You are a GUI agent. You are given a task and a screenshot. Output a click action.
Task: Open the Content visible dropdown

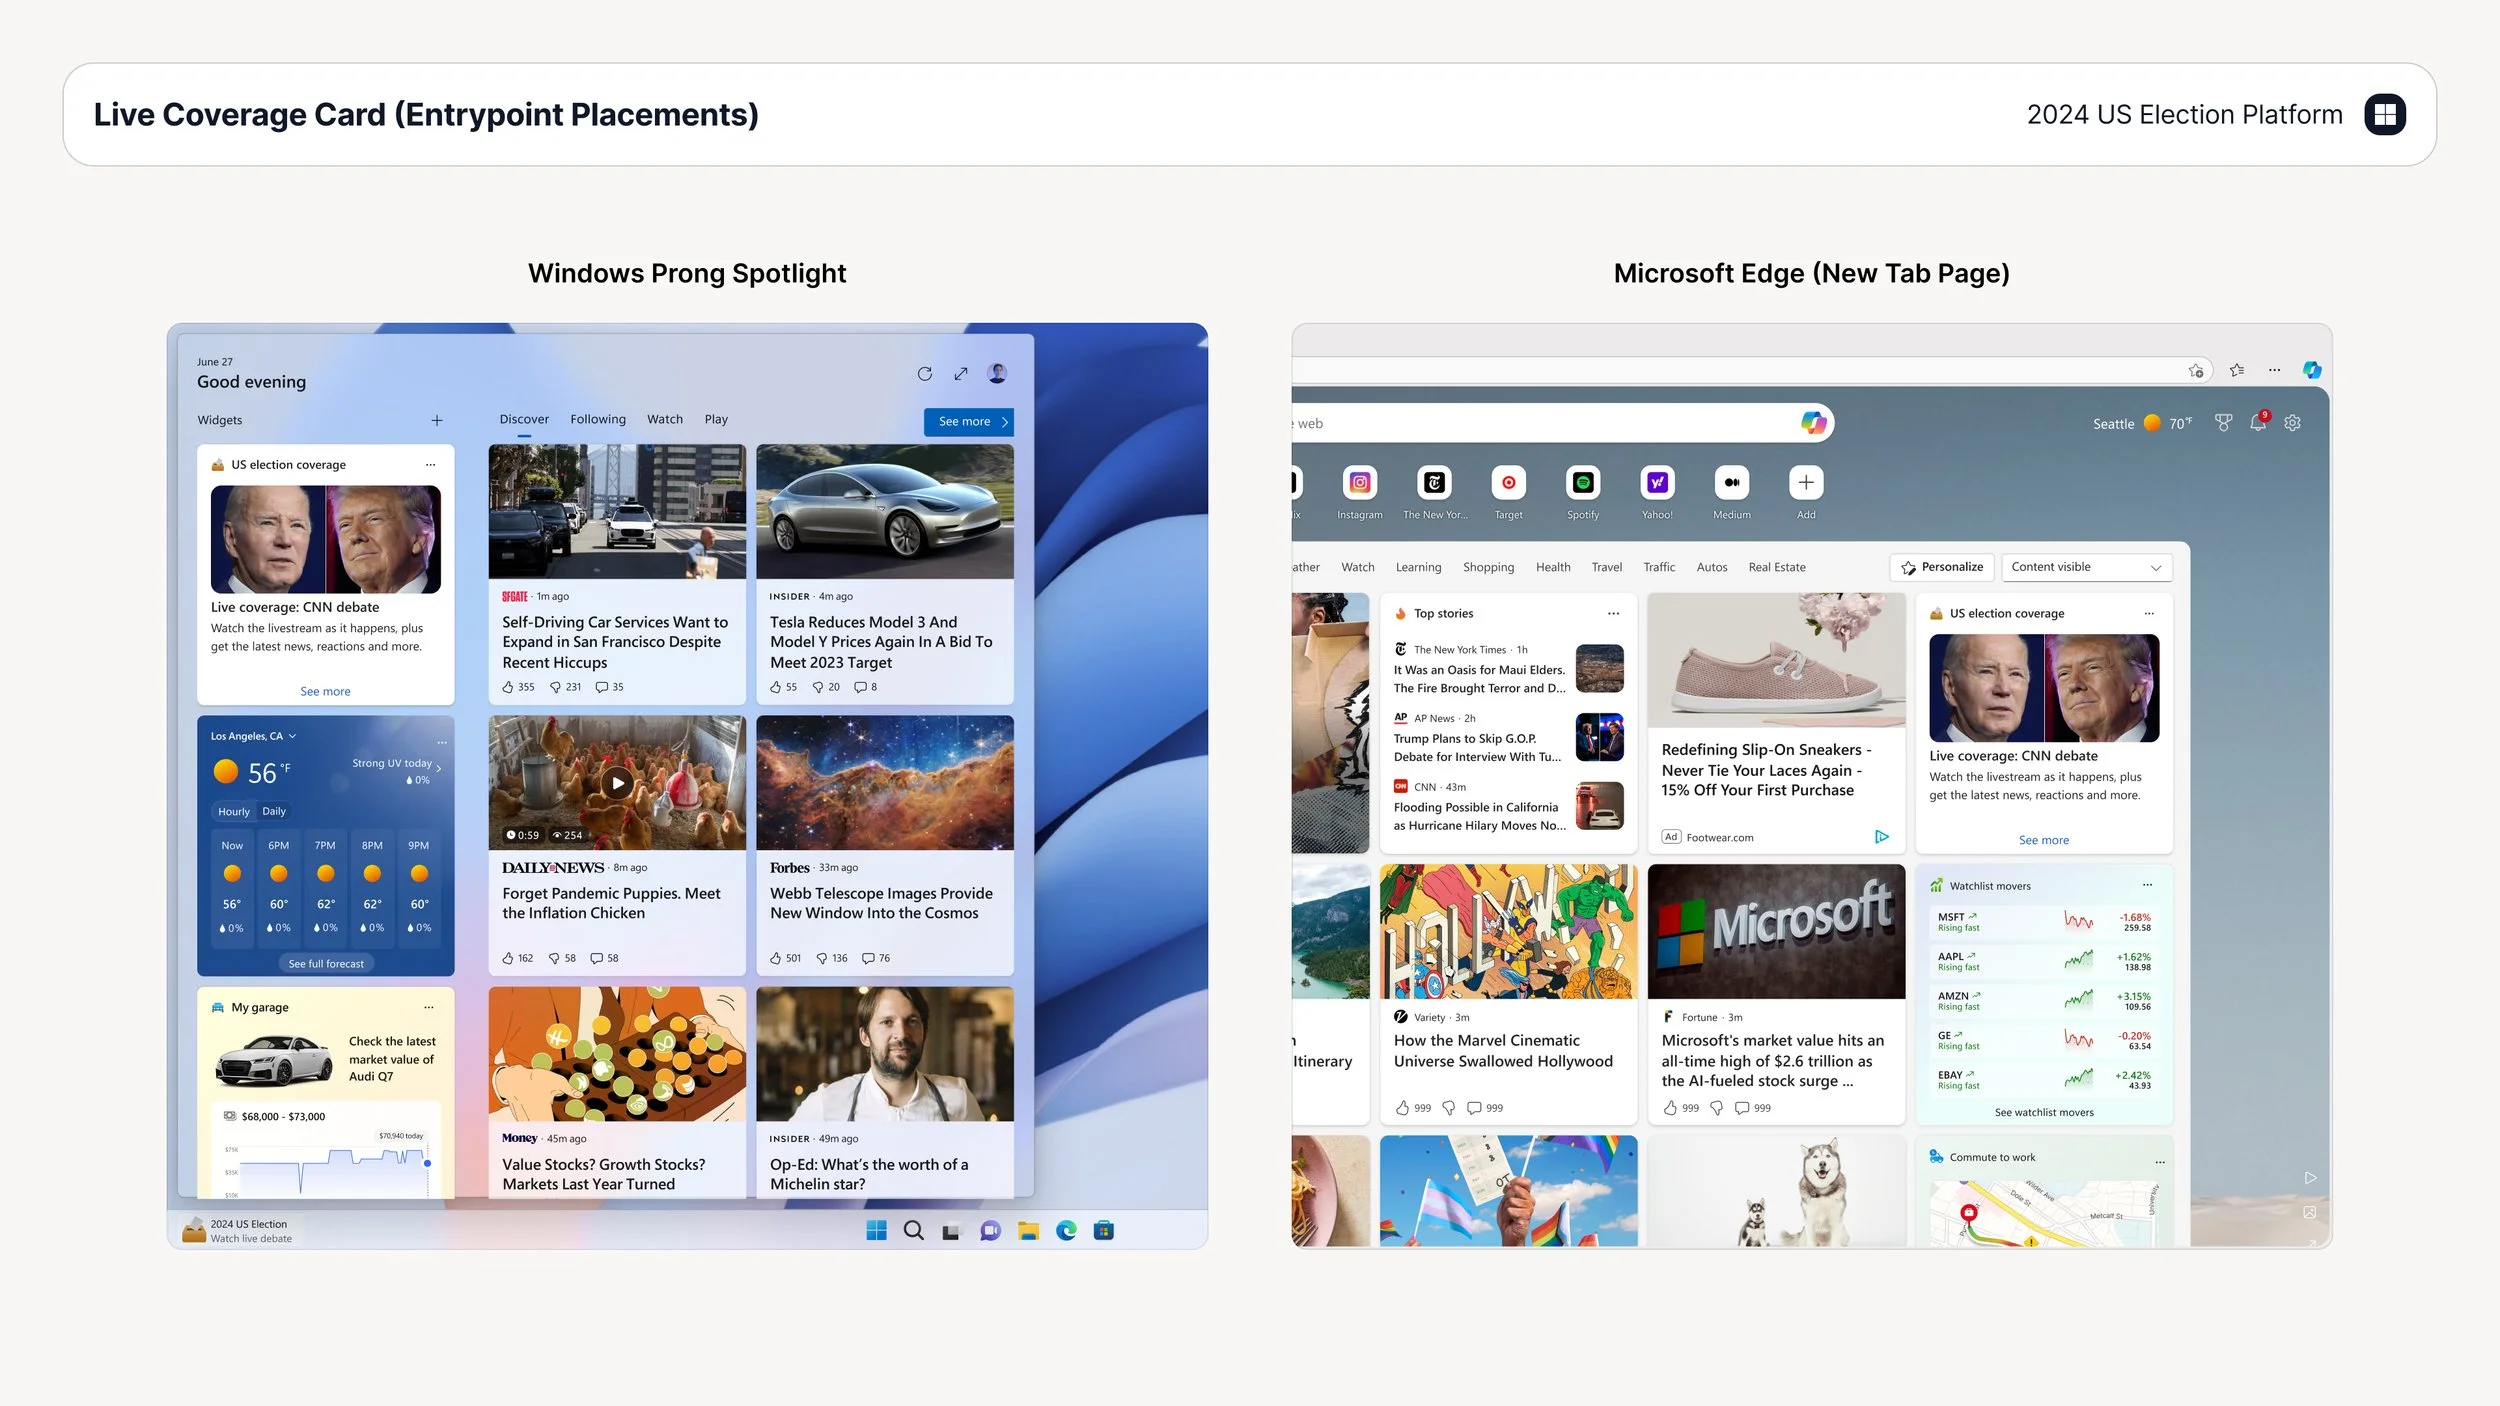pyautogui.click(x=2085, y=567)
